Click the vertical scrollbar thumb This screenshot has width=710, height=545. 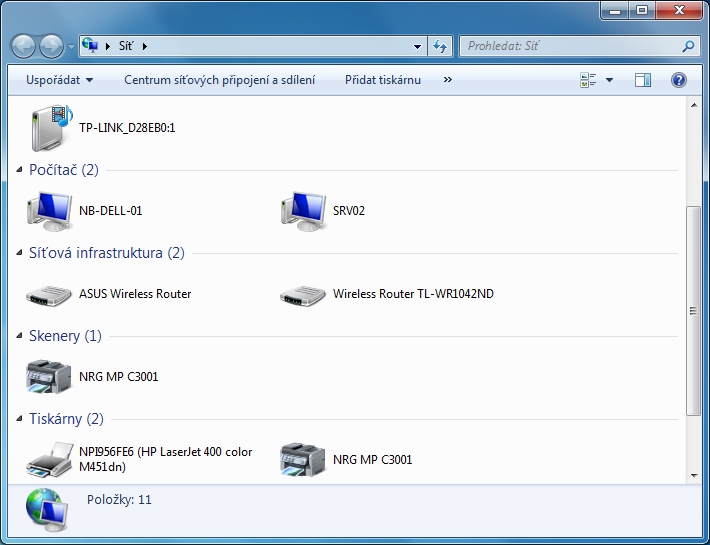pyautogui.click(x=692, y=310)
